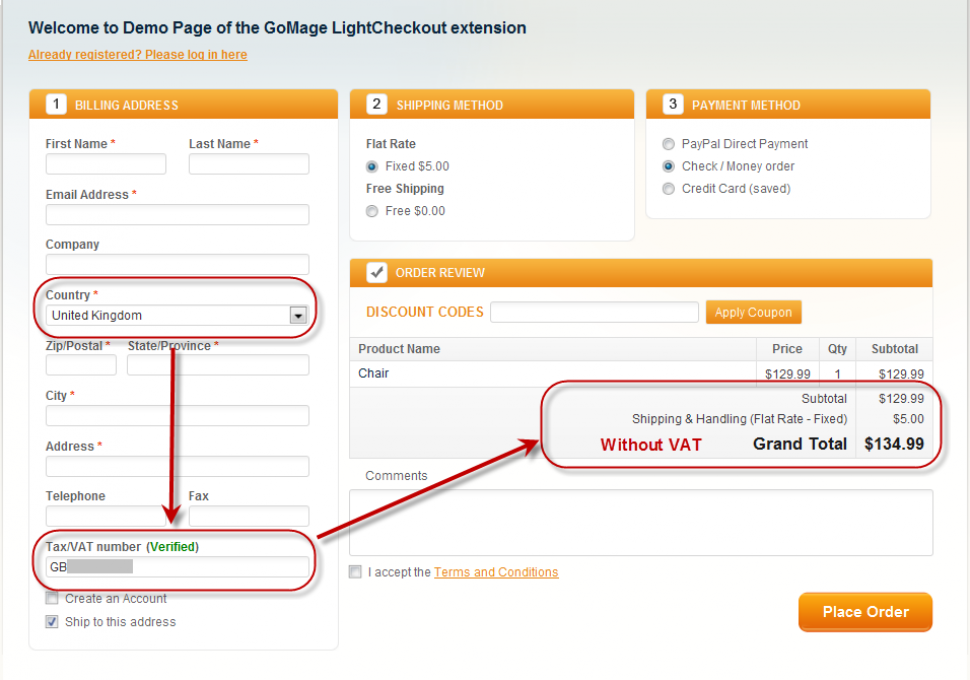Choose PayPal Direct Payment method

[x=668, y=144]
